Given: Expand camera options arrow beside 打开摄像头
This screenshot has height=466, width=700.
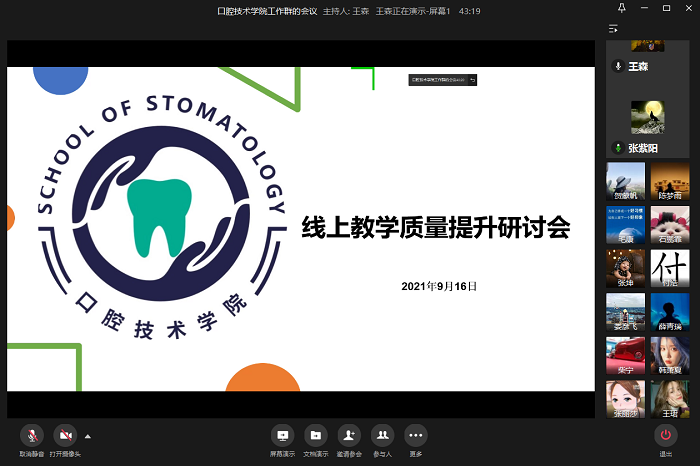Looking at the screenshot, I should point(88,436).
